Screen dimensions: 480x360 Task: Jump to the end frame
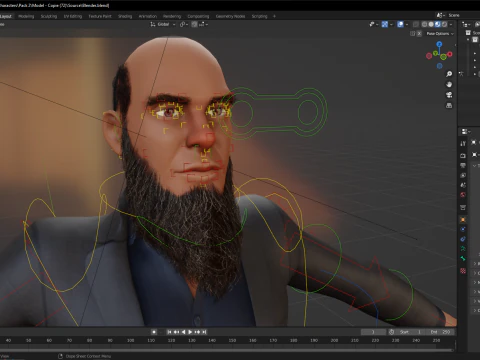click(x=204, y=332)
